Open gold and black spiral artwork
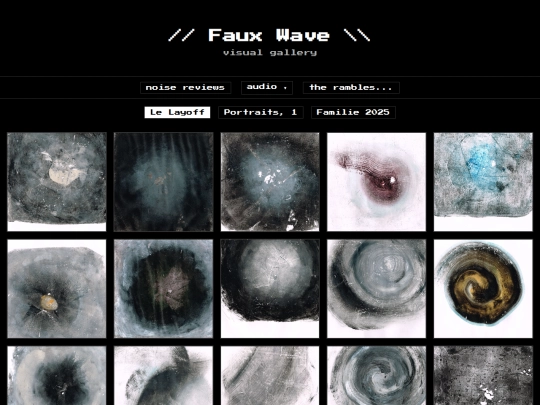This screenshot has width=540, height=405. (x=483, y=289)
